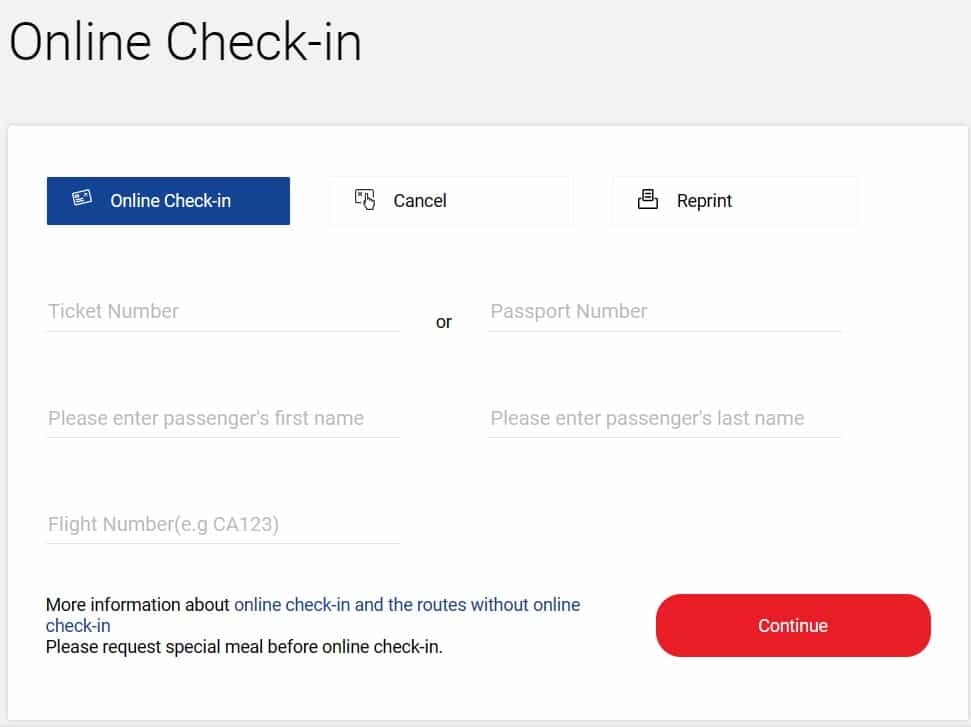The width and height of the screenshot is (971, 727).
Task: Click the red Continue button
Action: [793, 625]
